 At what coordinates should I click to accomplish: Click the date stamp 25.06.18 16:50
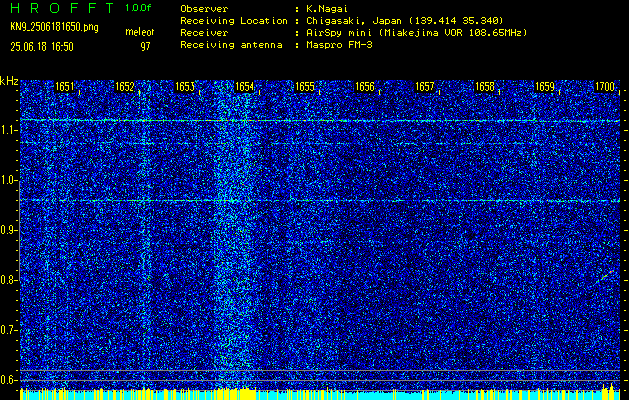point(42,47)
